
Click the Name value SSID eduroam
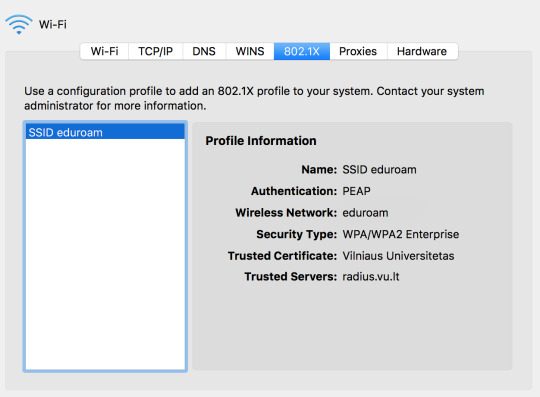point(379,170)
